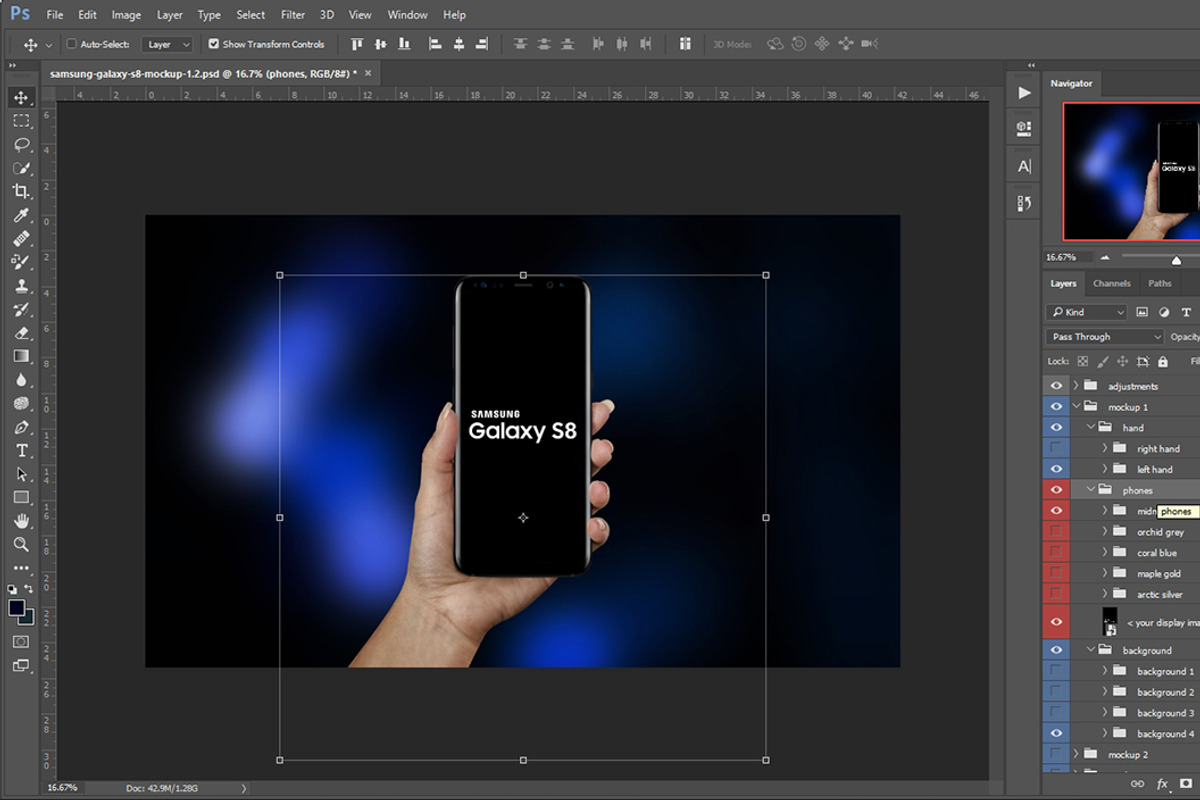Select the Rectangular Marquee tool

[x=21, y=121]
